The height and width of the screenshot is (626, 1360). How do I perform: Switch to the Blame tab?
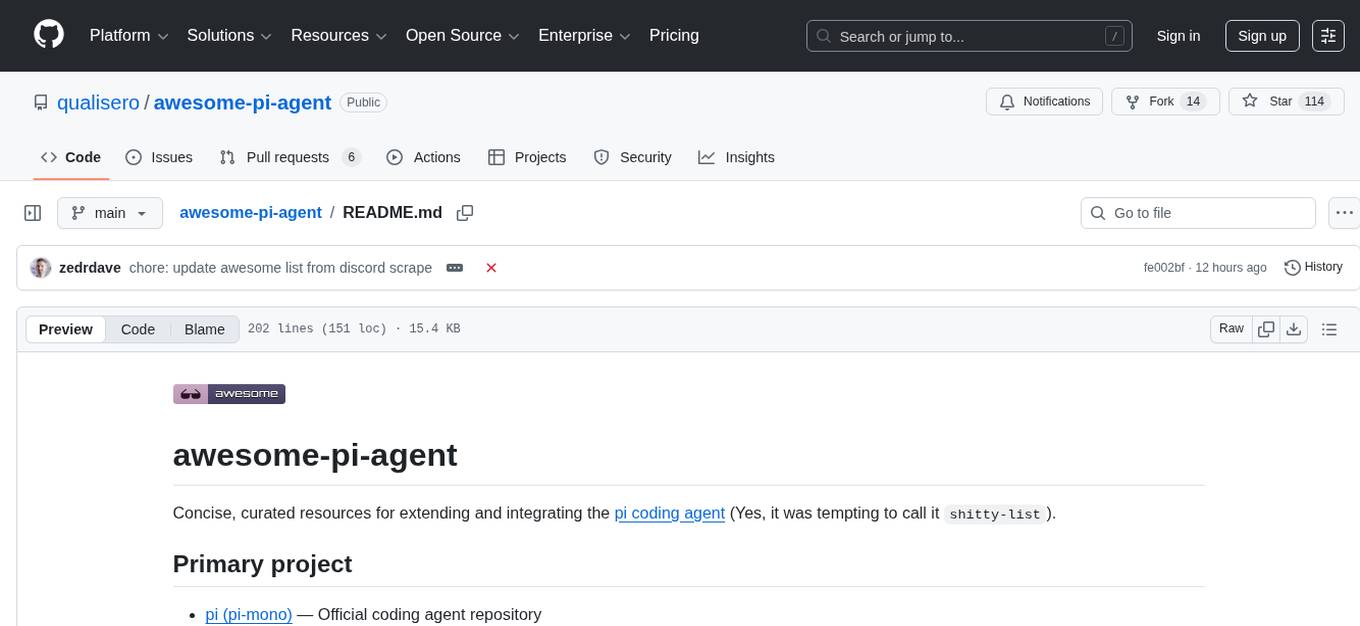point(204,329)
